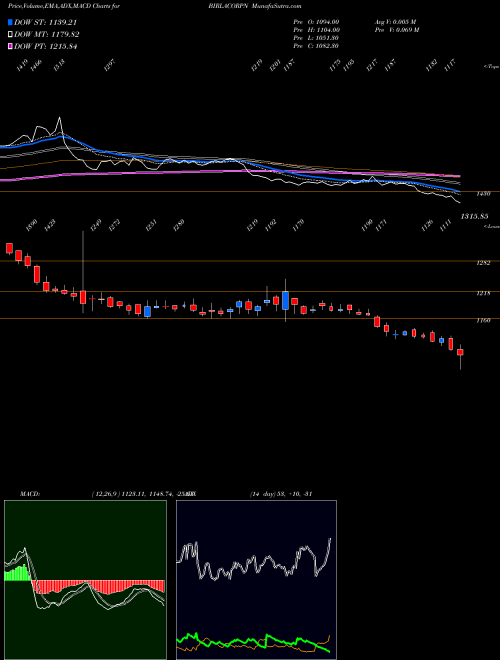Click the 'Pre H: 1104.00' value
The image size is (500, 660).
pyautogui.click(x=317, y=30)
